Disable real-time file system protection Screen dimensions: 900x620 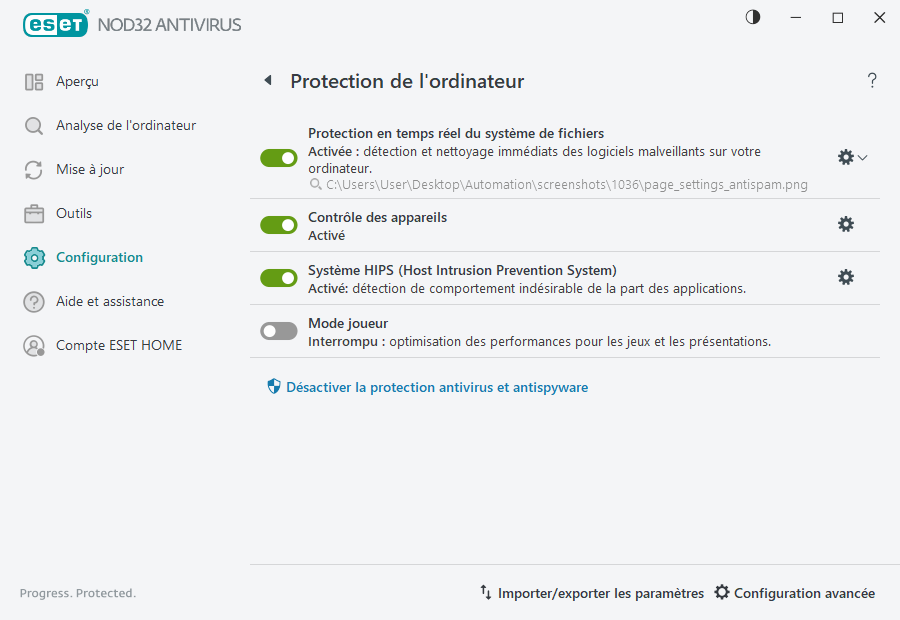click(x=278, y=157)
